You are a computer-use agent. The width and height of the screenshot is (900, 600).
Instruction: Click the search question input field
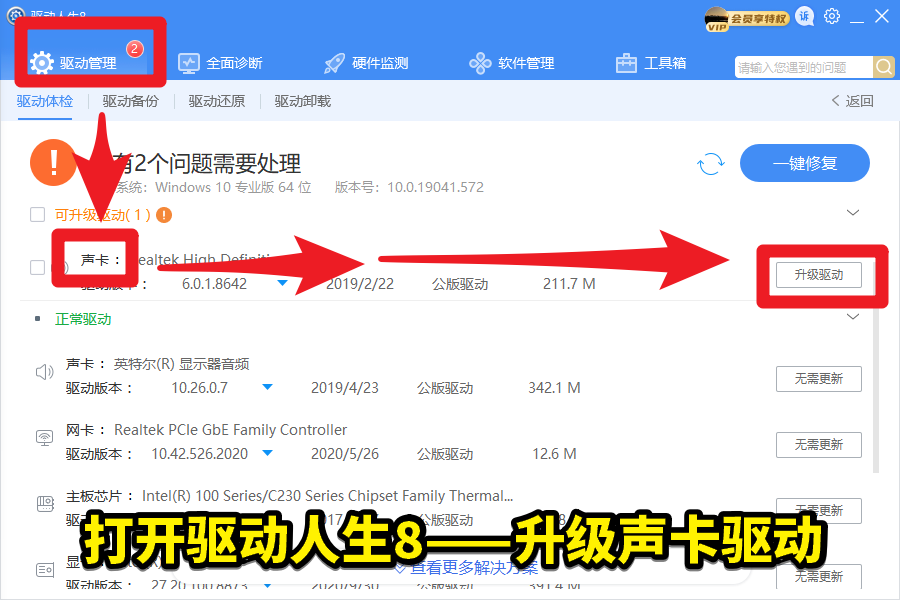(x=804, y=68)
